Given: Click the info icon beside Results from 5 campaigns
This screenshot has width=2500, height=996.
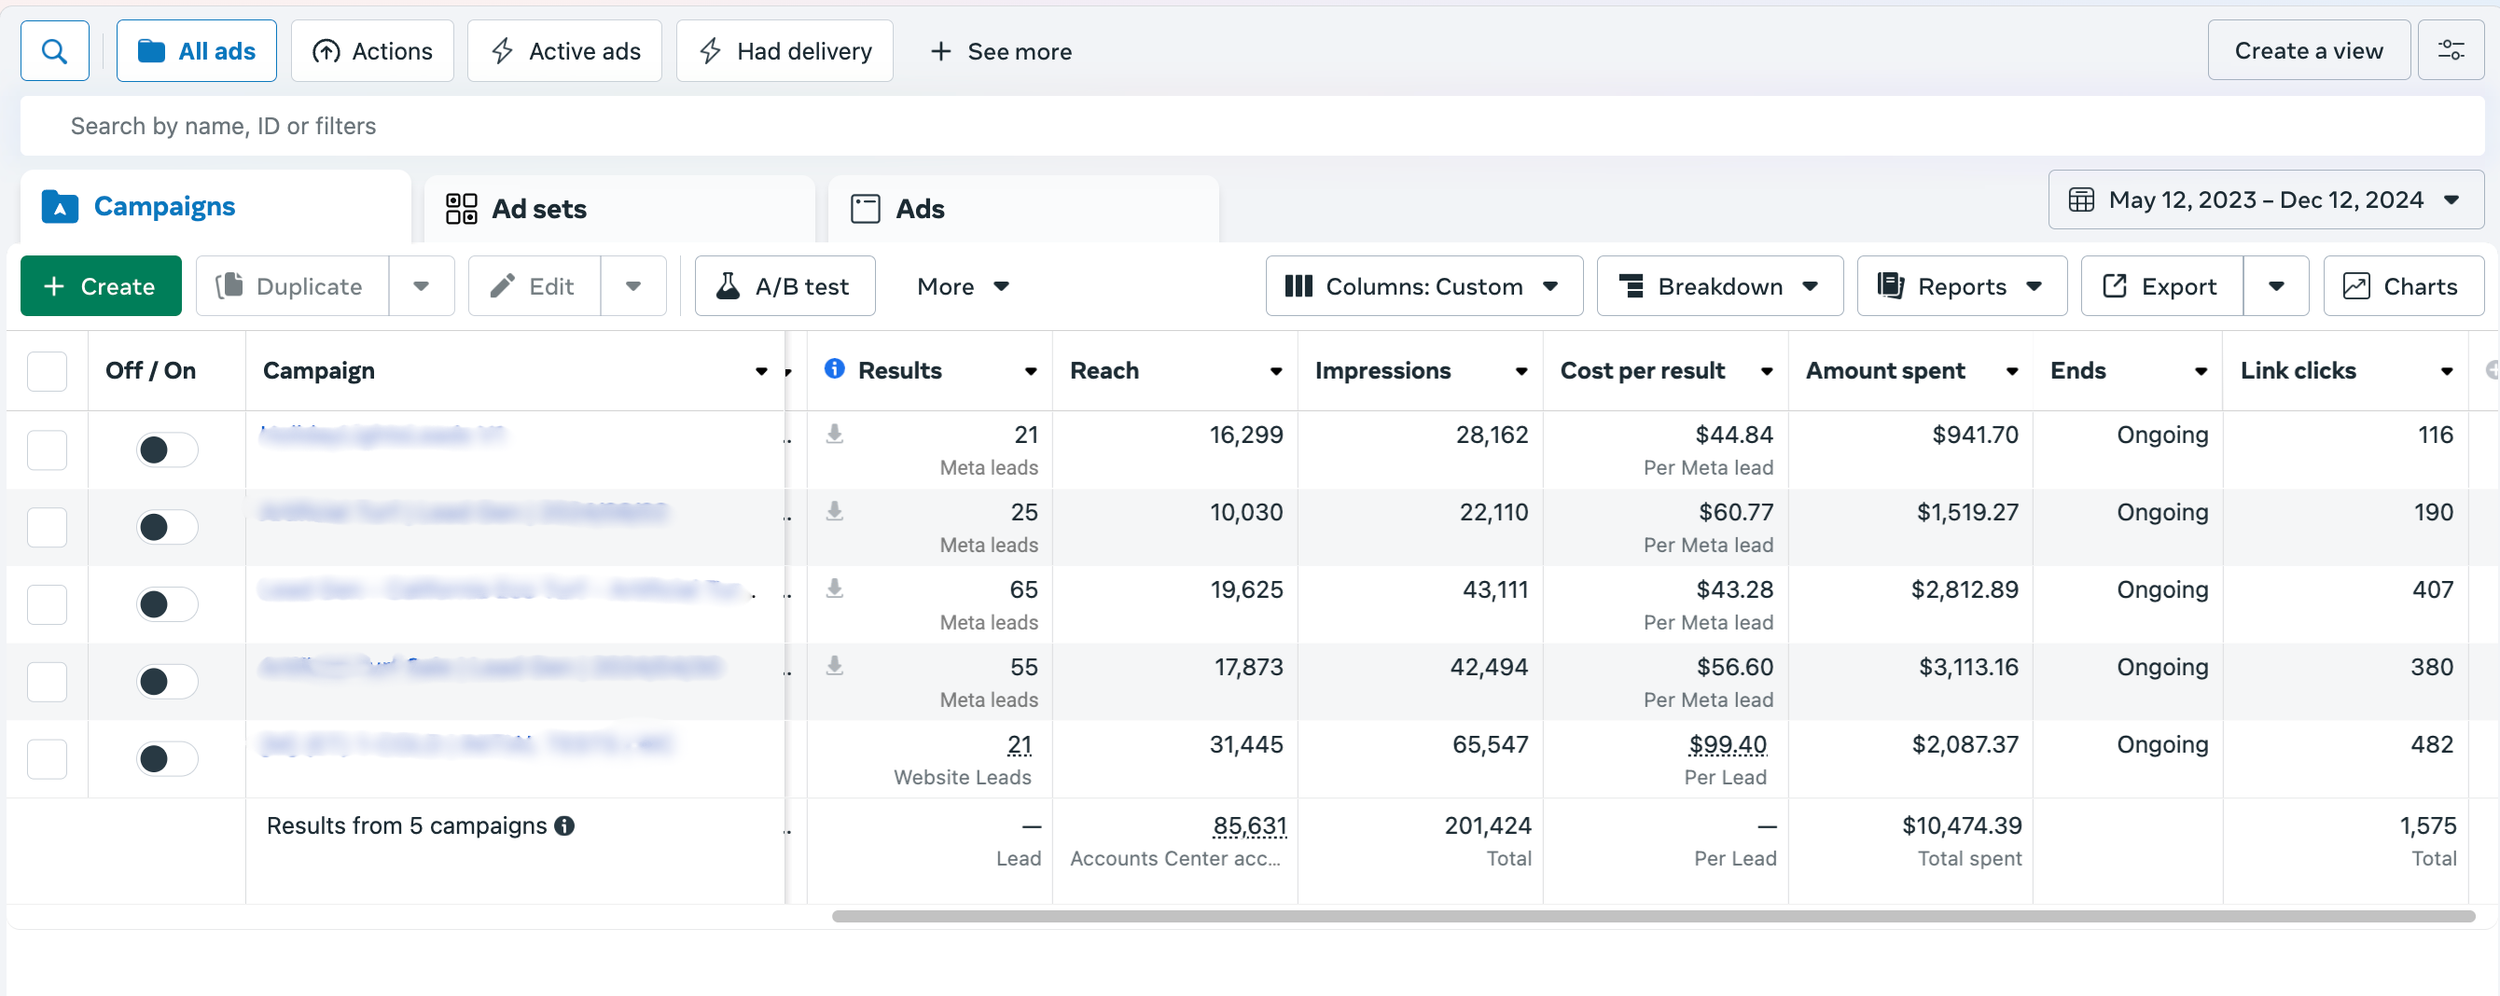Looking at the screenshot, I should (565, 826).
